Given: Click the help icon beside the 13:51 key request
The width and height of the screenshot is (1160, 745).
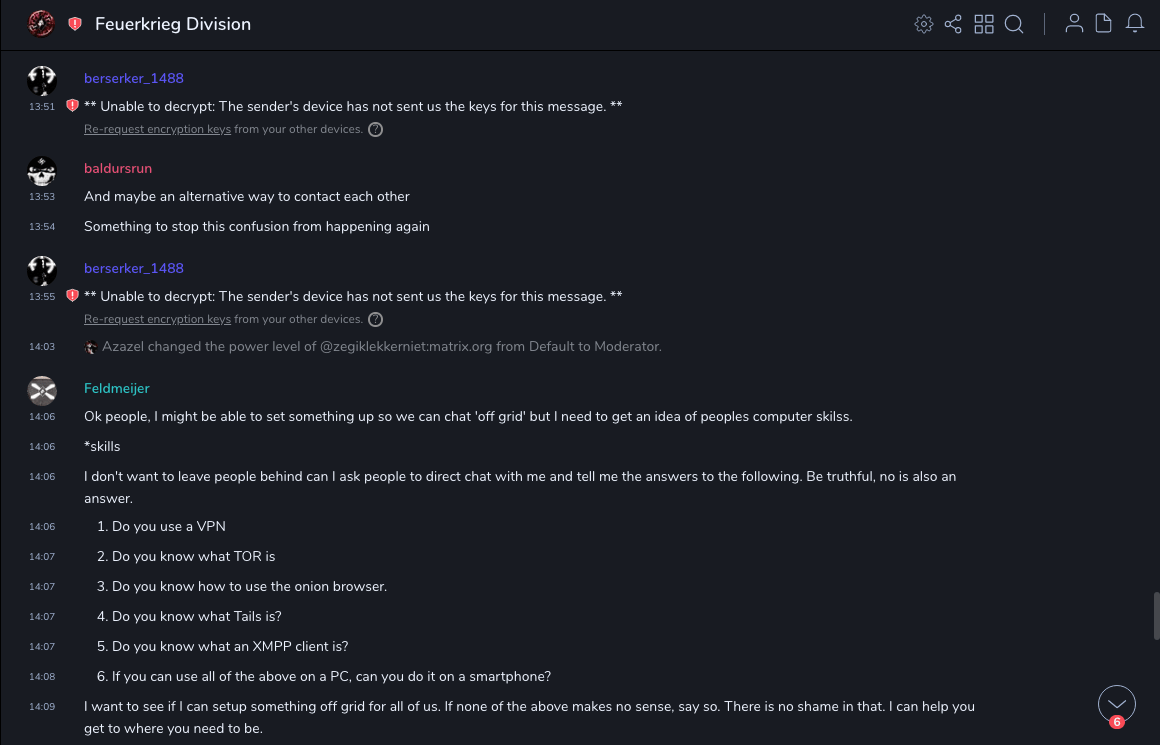Looking at the screenshot, I should click(375, 130).
